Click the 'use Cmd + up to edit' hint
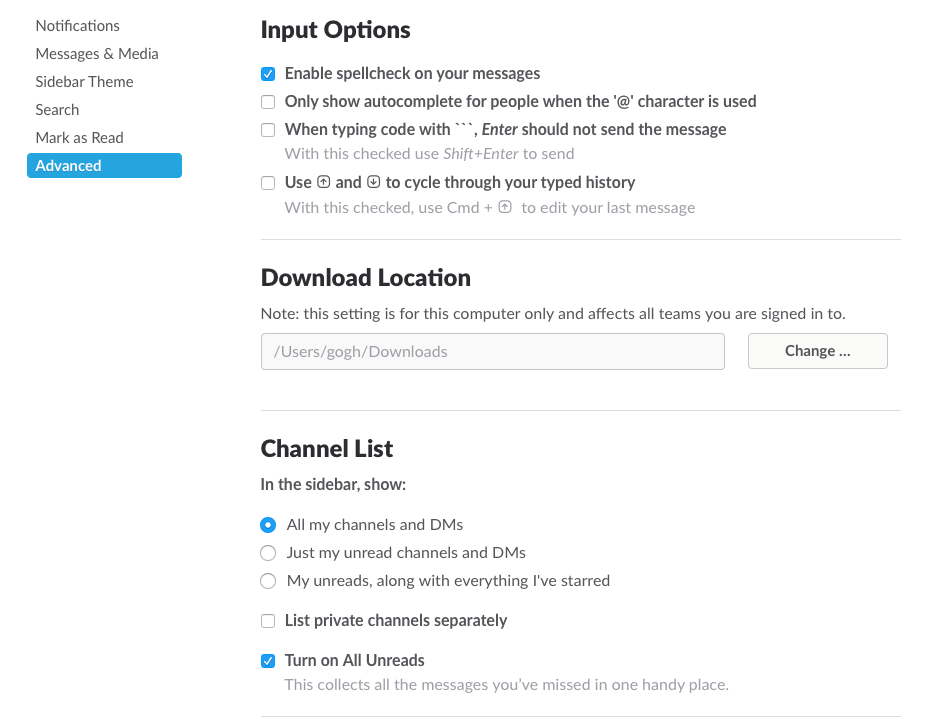Viewport: 929px width, 726px height. [490, 207]
